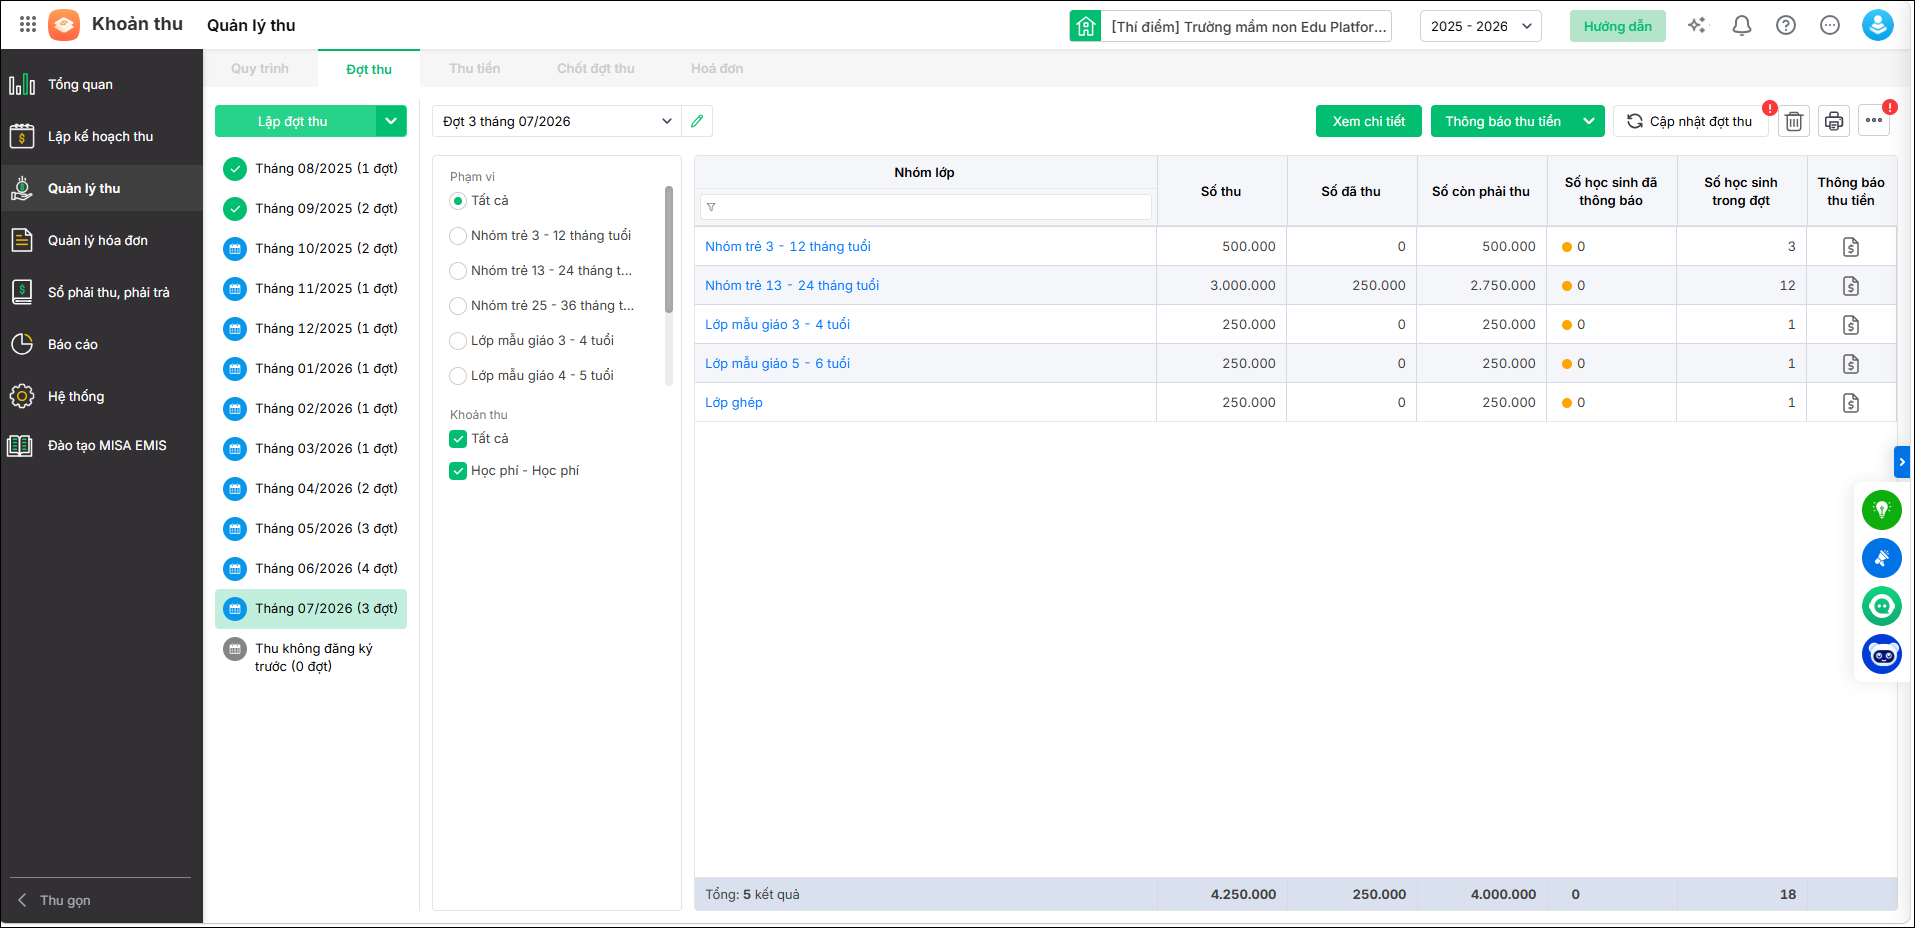
Task: Switch to the Hoá đơn tab
Action: tap(717, 68)
